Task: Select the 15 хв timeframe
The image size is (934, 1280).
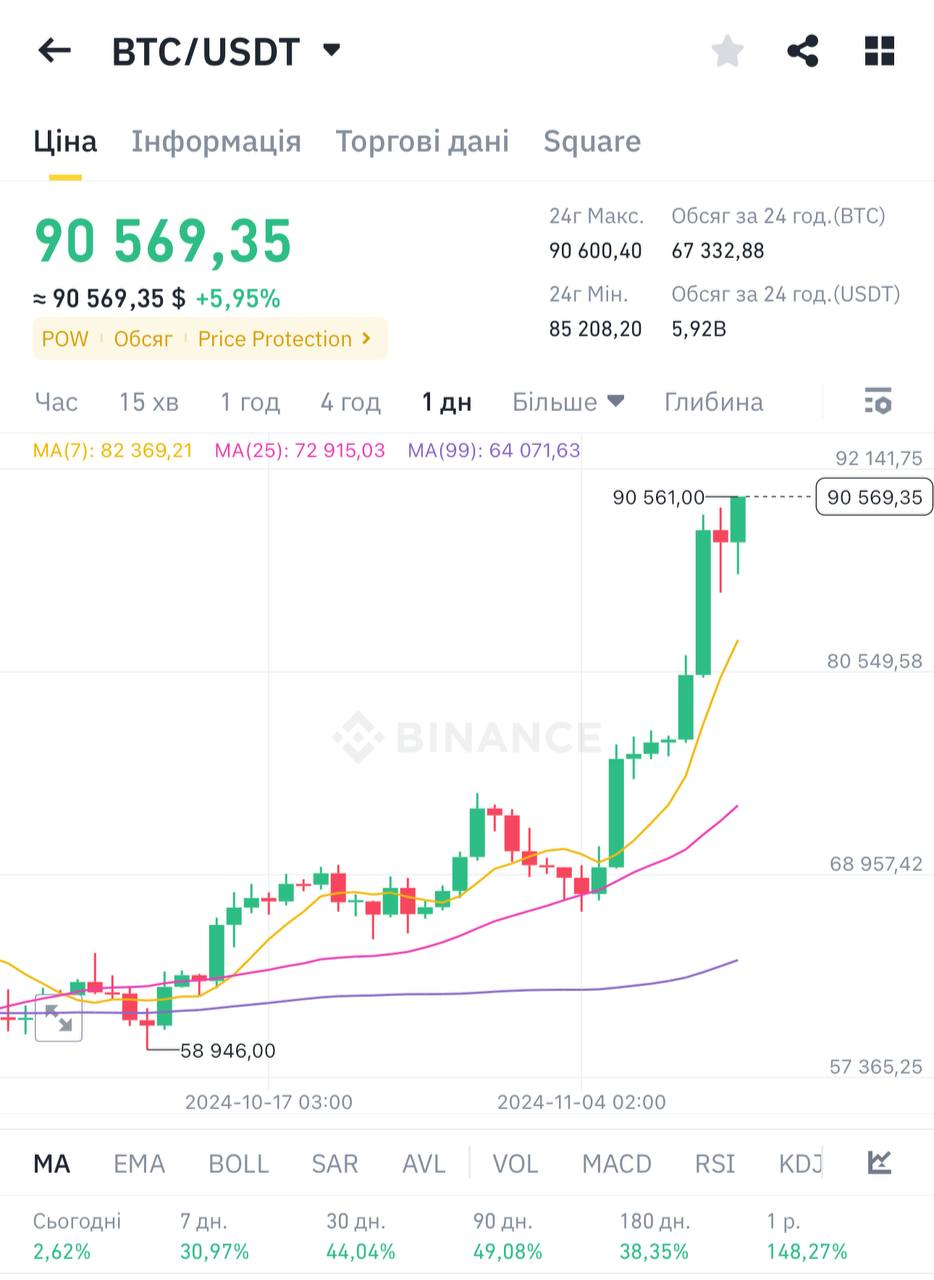Action: 149,402
